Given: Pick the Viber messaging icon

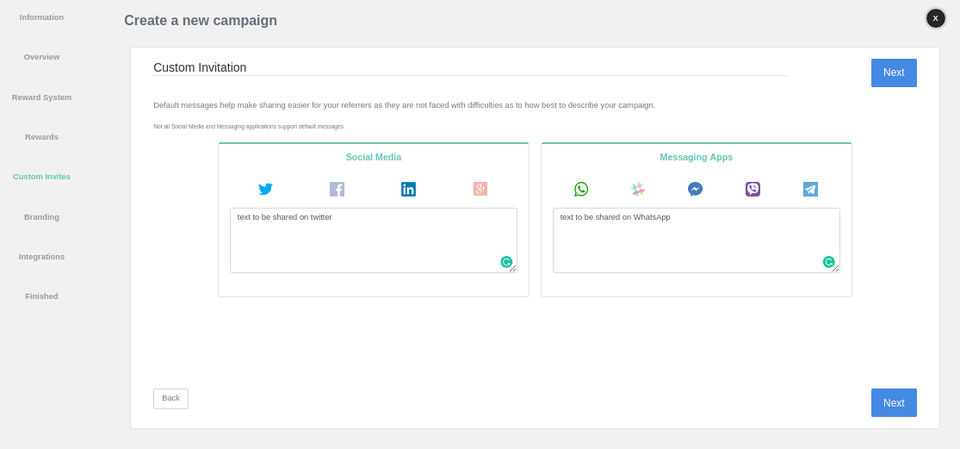Looking at the screenshot, I should (x=753, y=189).
